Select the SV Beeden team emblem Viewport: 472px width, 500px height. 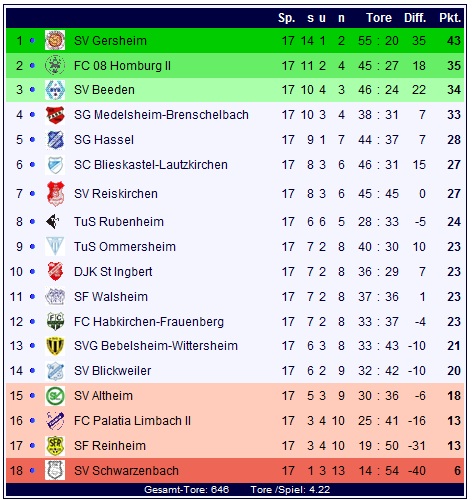point(55,90)
